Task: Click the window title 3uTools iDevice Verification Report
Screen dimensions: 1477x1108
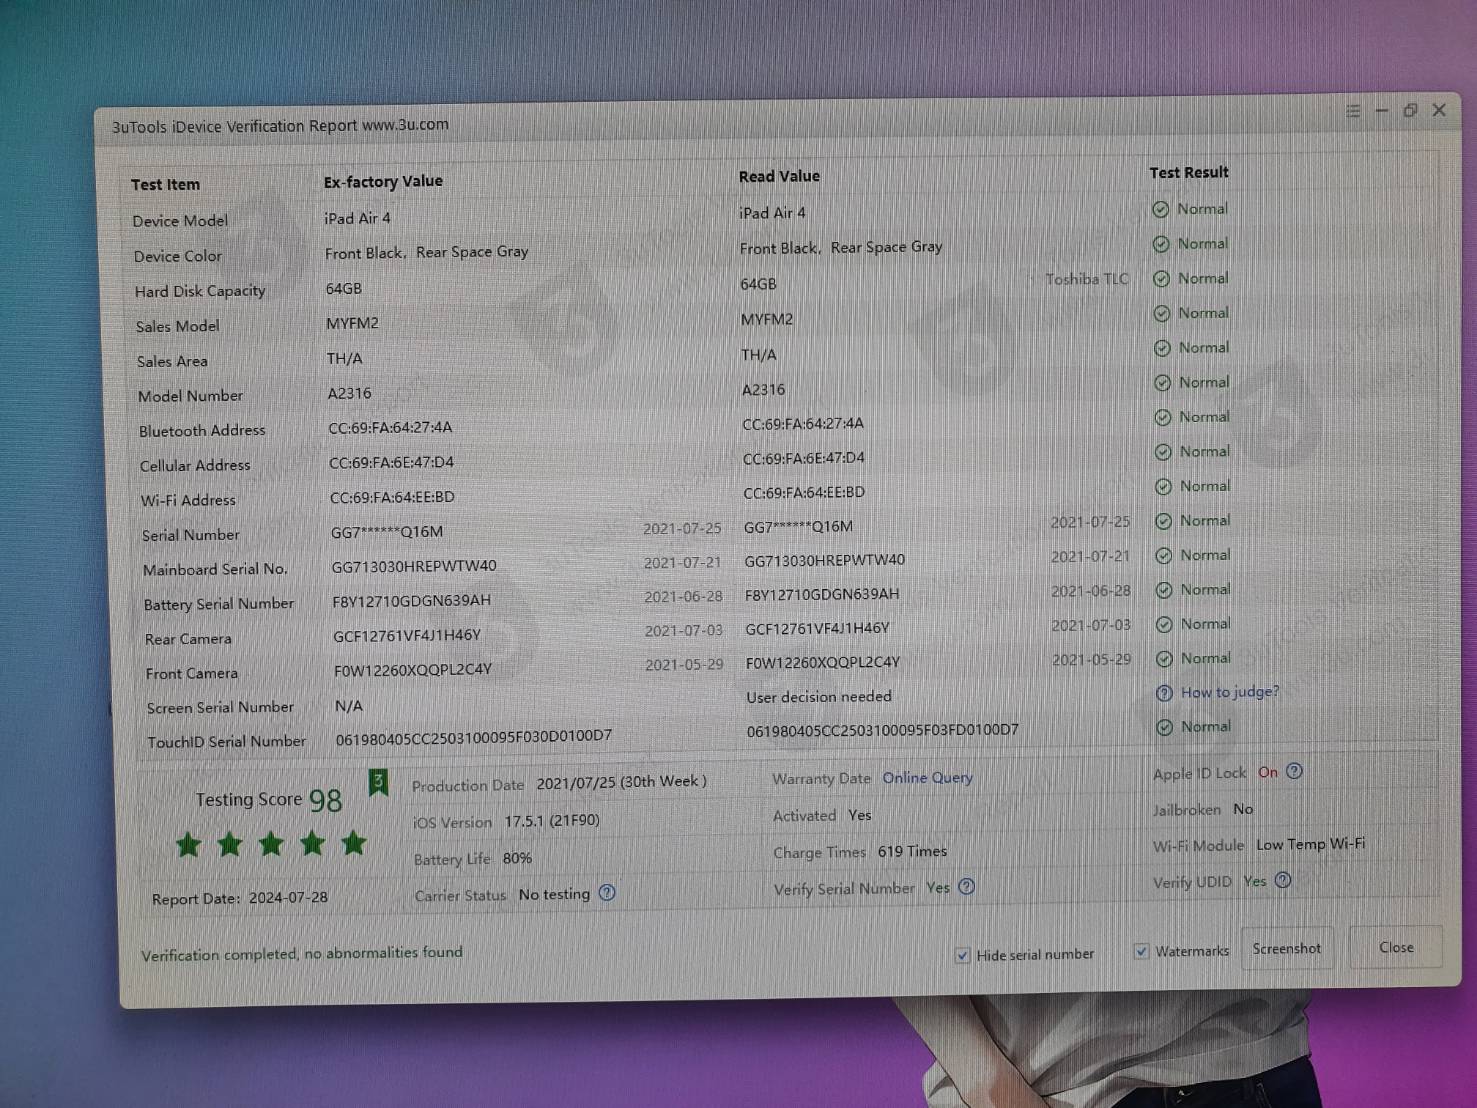Action: tap(280, 126)
